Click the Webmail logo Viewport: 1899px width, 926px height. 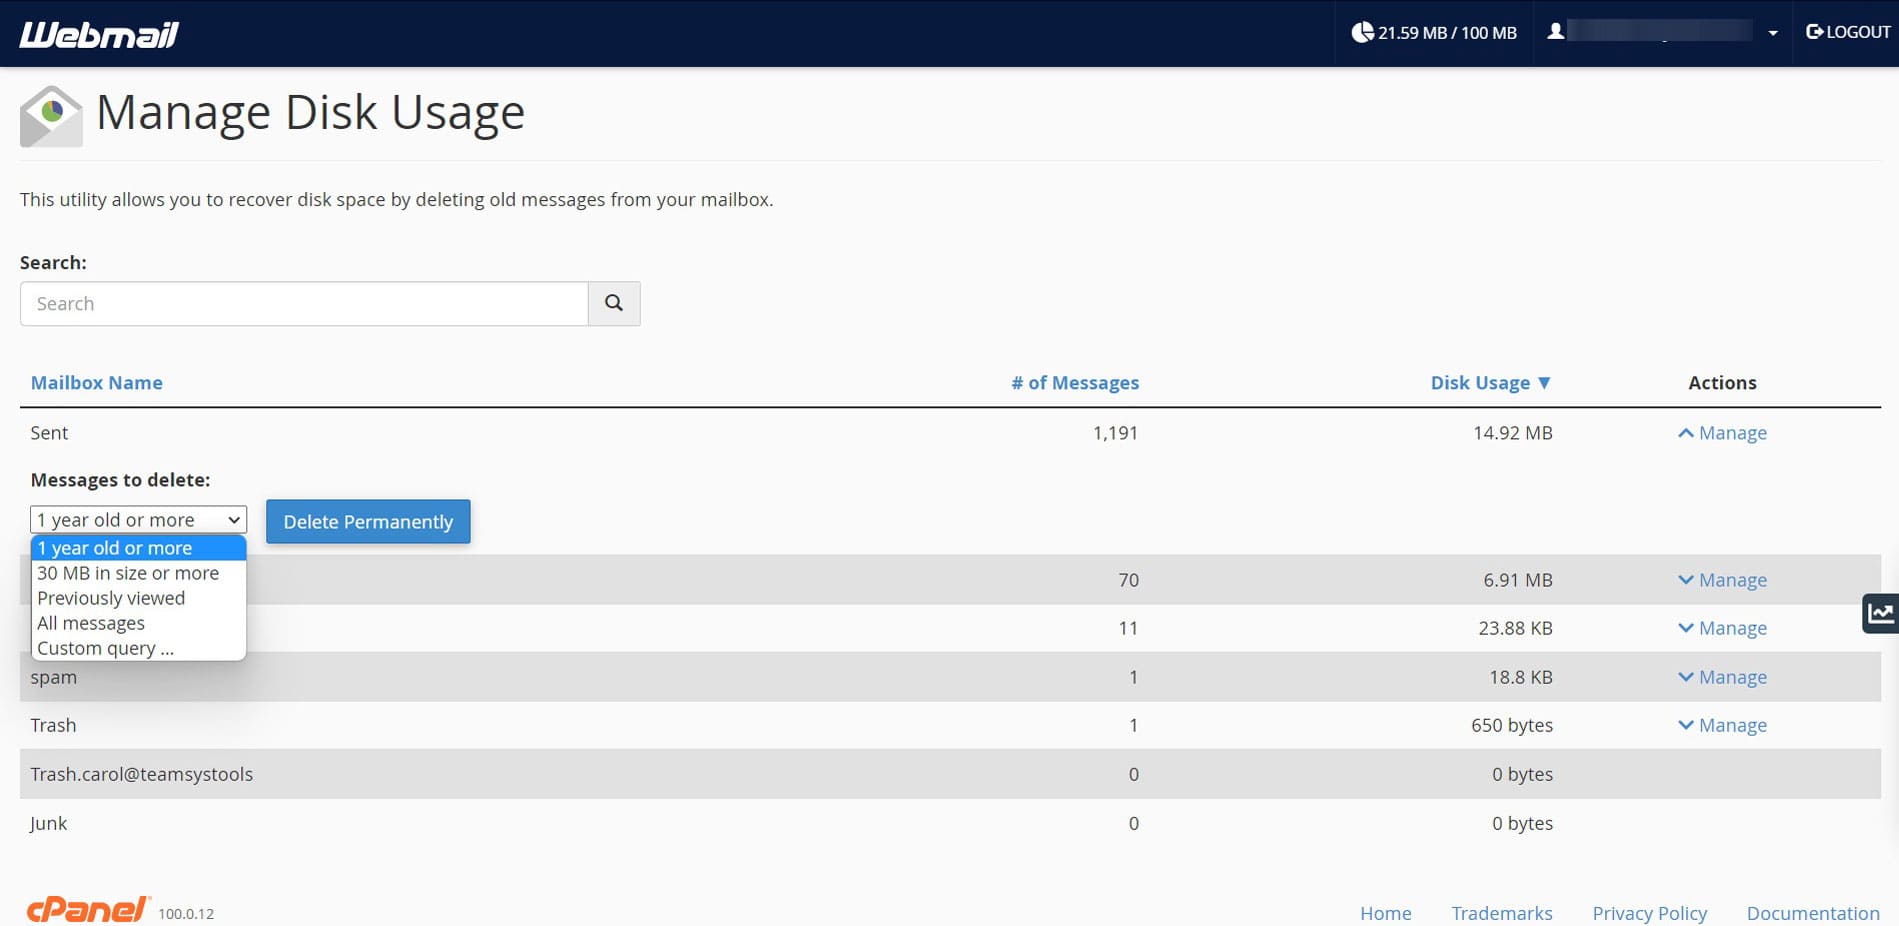[99, 34]
